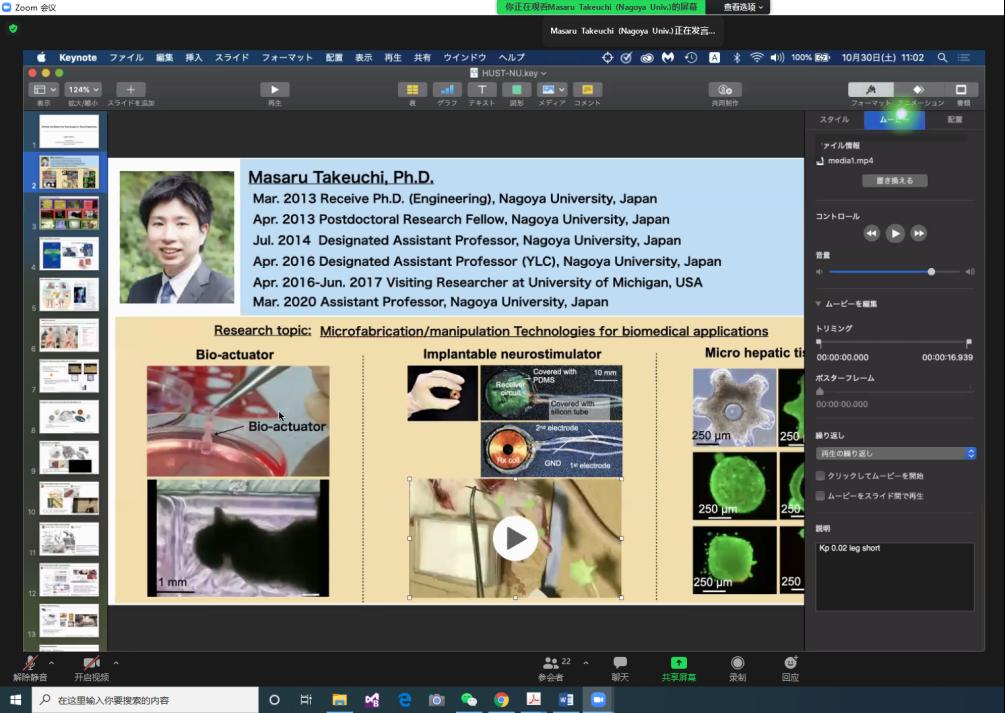Unmute the microphone in Zoom
The height and width of the screenshot is (713, 1005).
click(30, 664)
